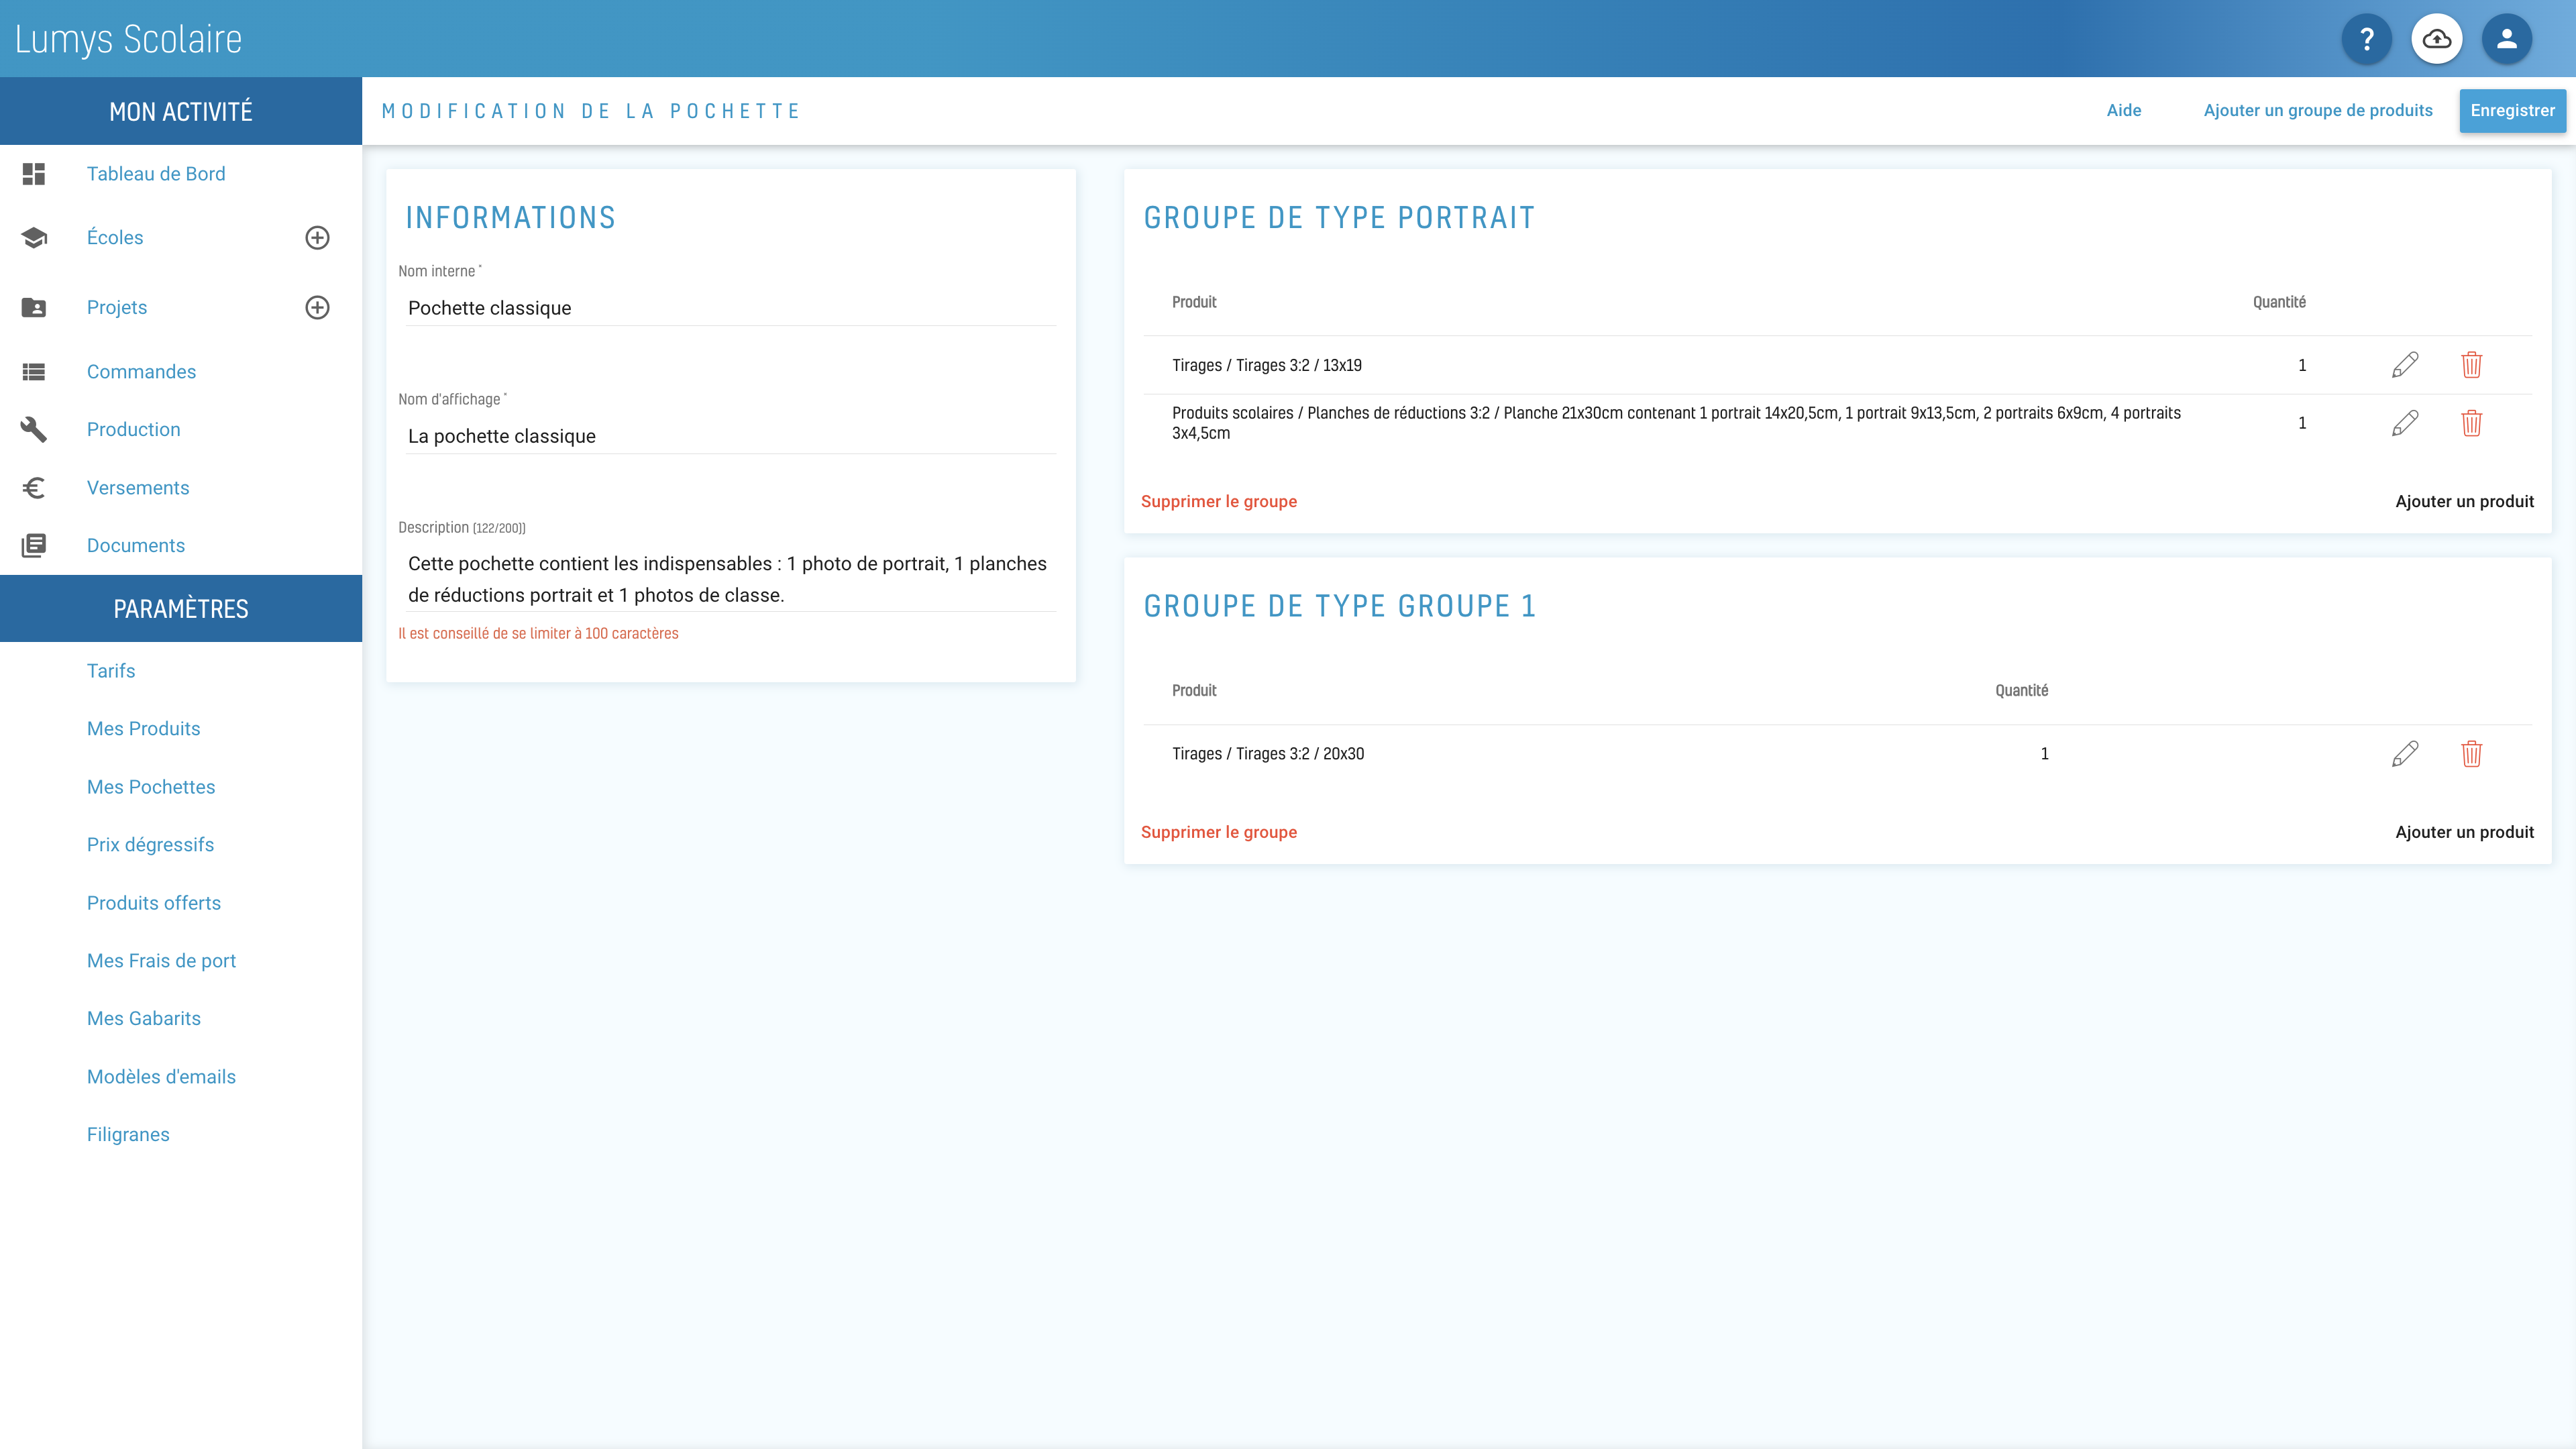The width and height of the screenshot is (2576, 1449).
Task: Click into the Description text area
Action: click(730, 579)
